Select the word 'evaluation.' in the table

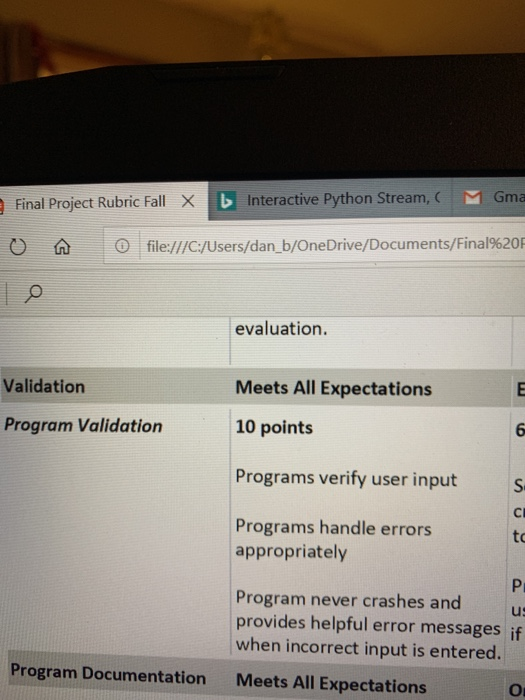coord(281,329)
